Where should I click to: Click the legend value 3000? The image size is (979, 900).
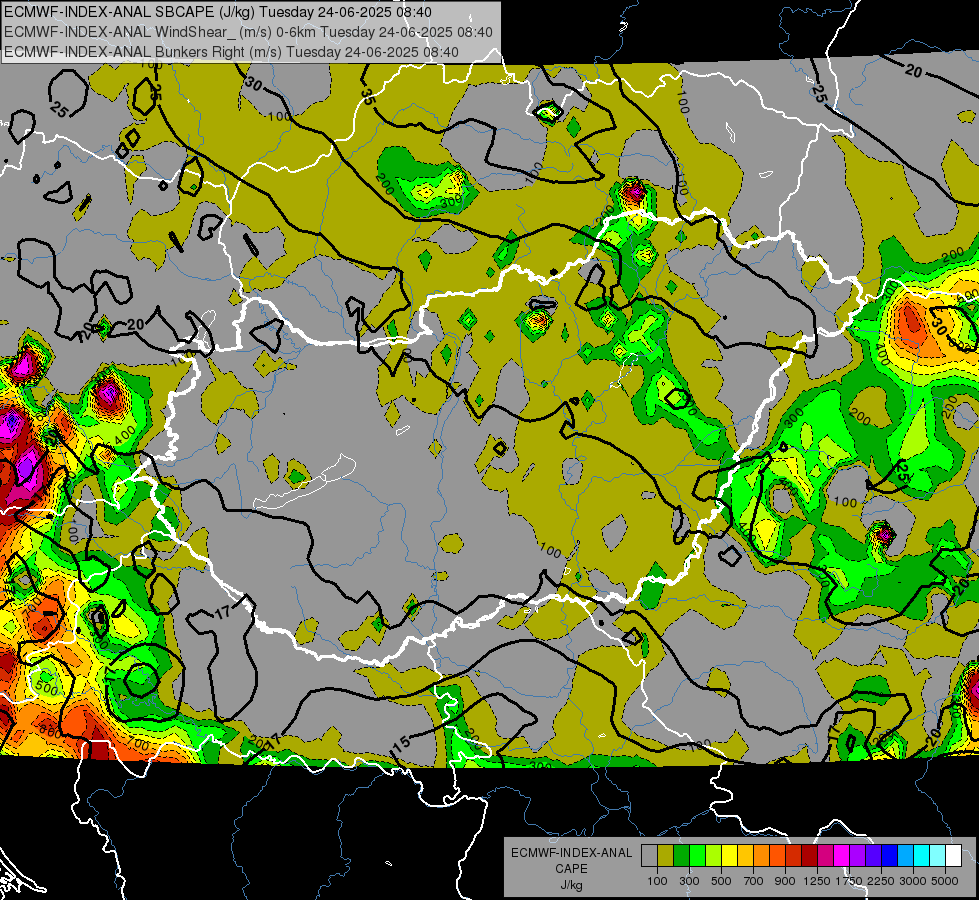click(x=913, y=881)
